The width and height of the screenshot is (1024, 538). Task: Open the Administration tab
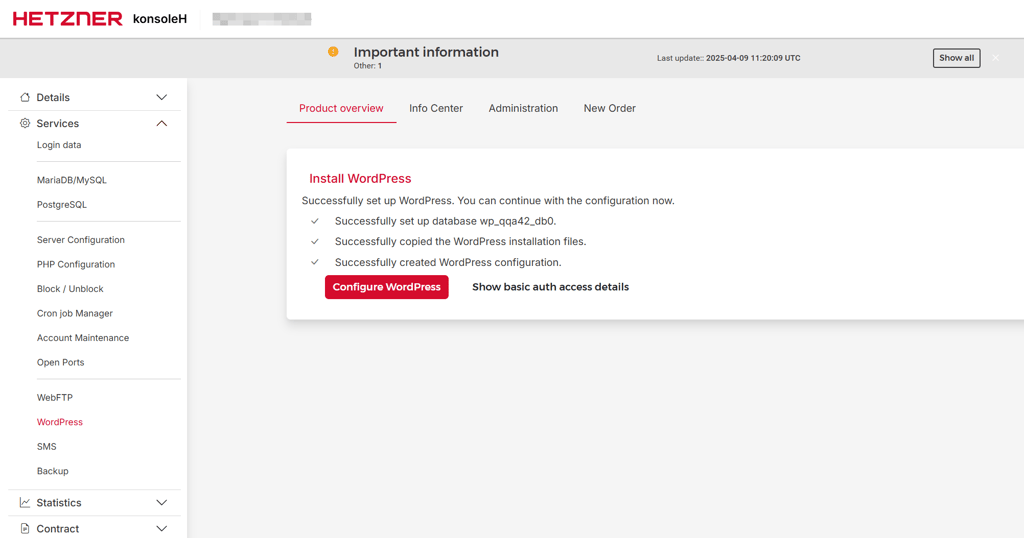[x=523, y=108]
